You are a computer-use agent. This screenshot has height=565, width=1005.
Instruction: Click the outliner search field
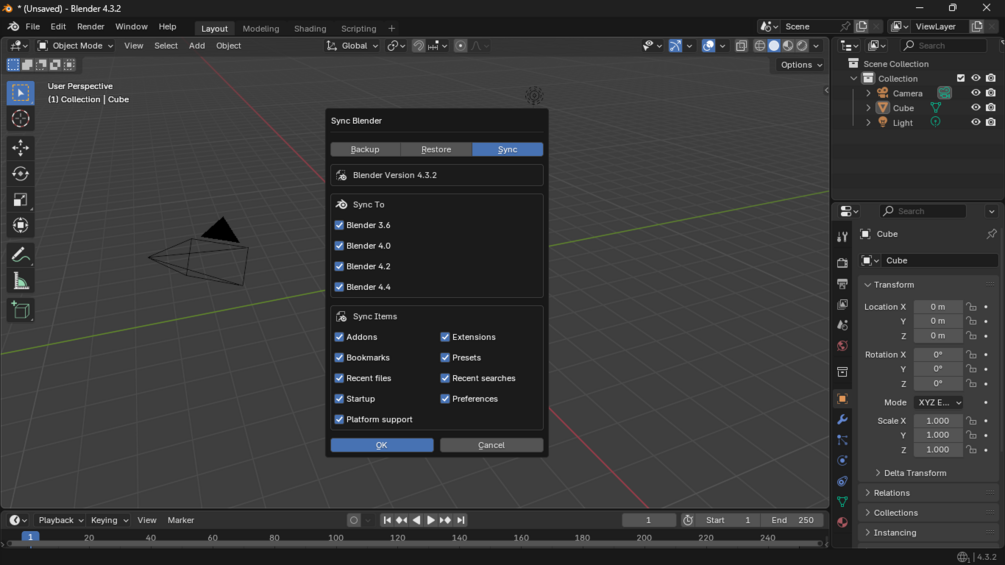click(944, 45)
